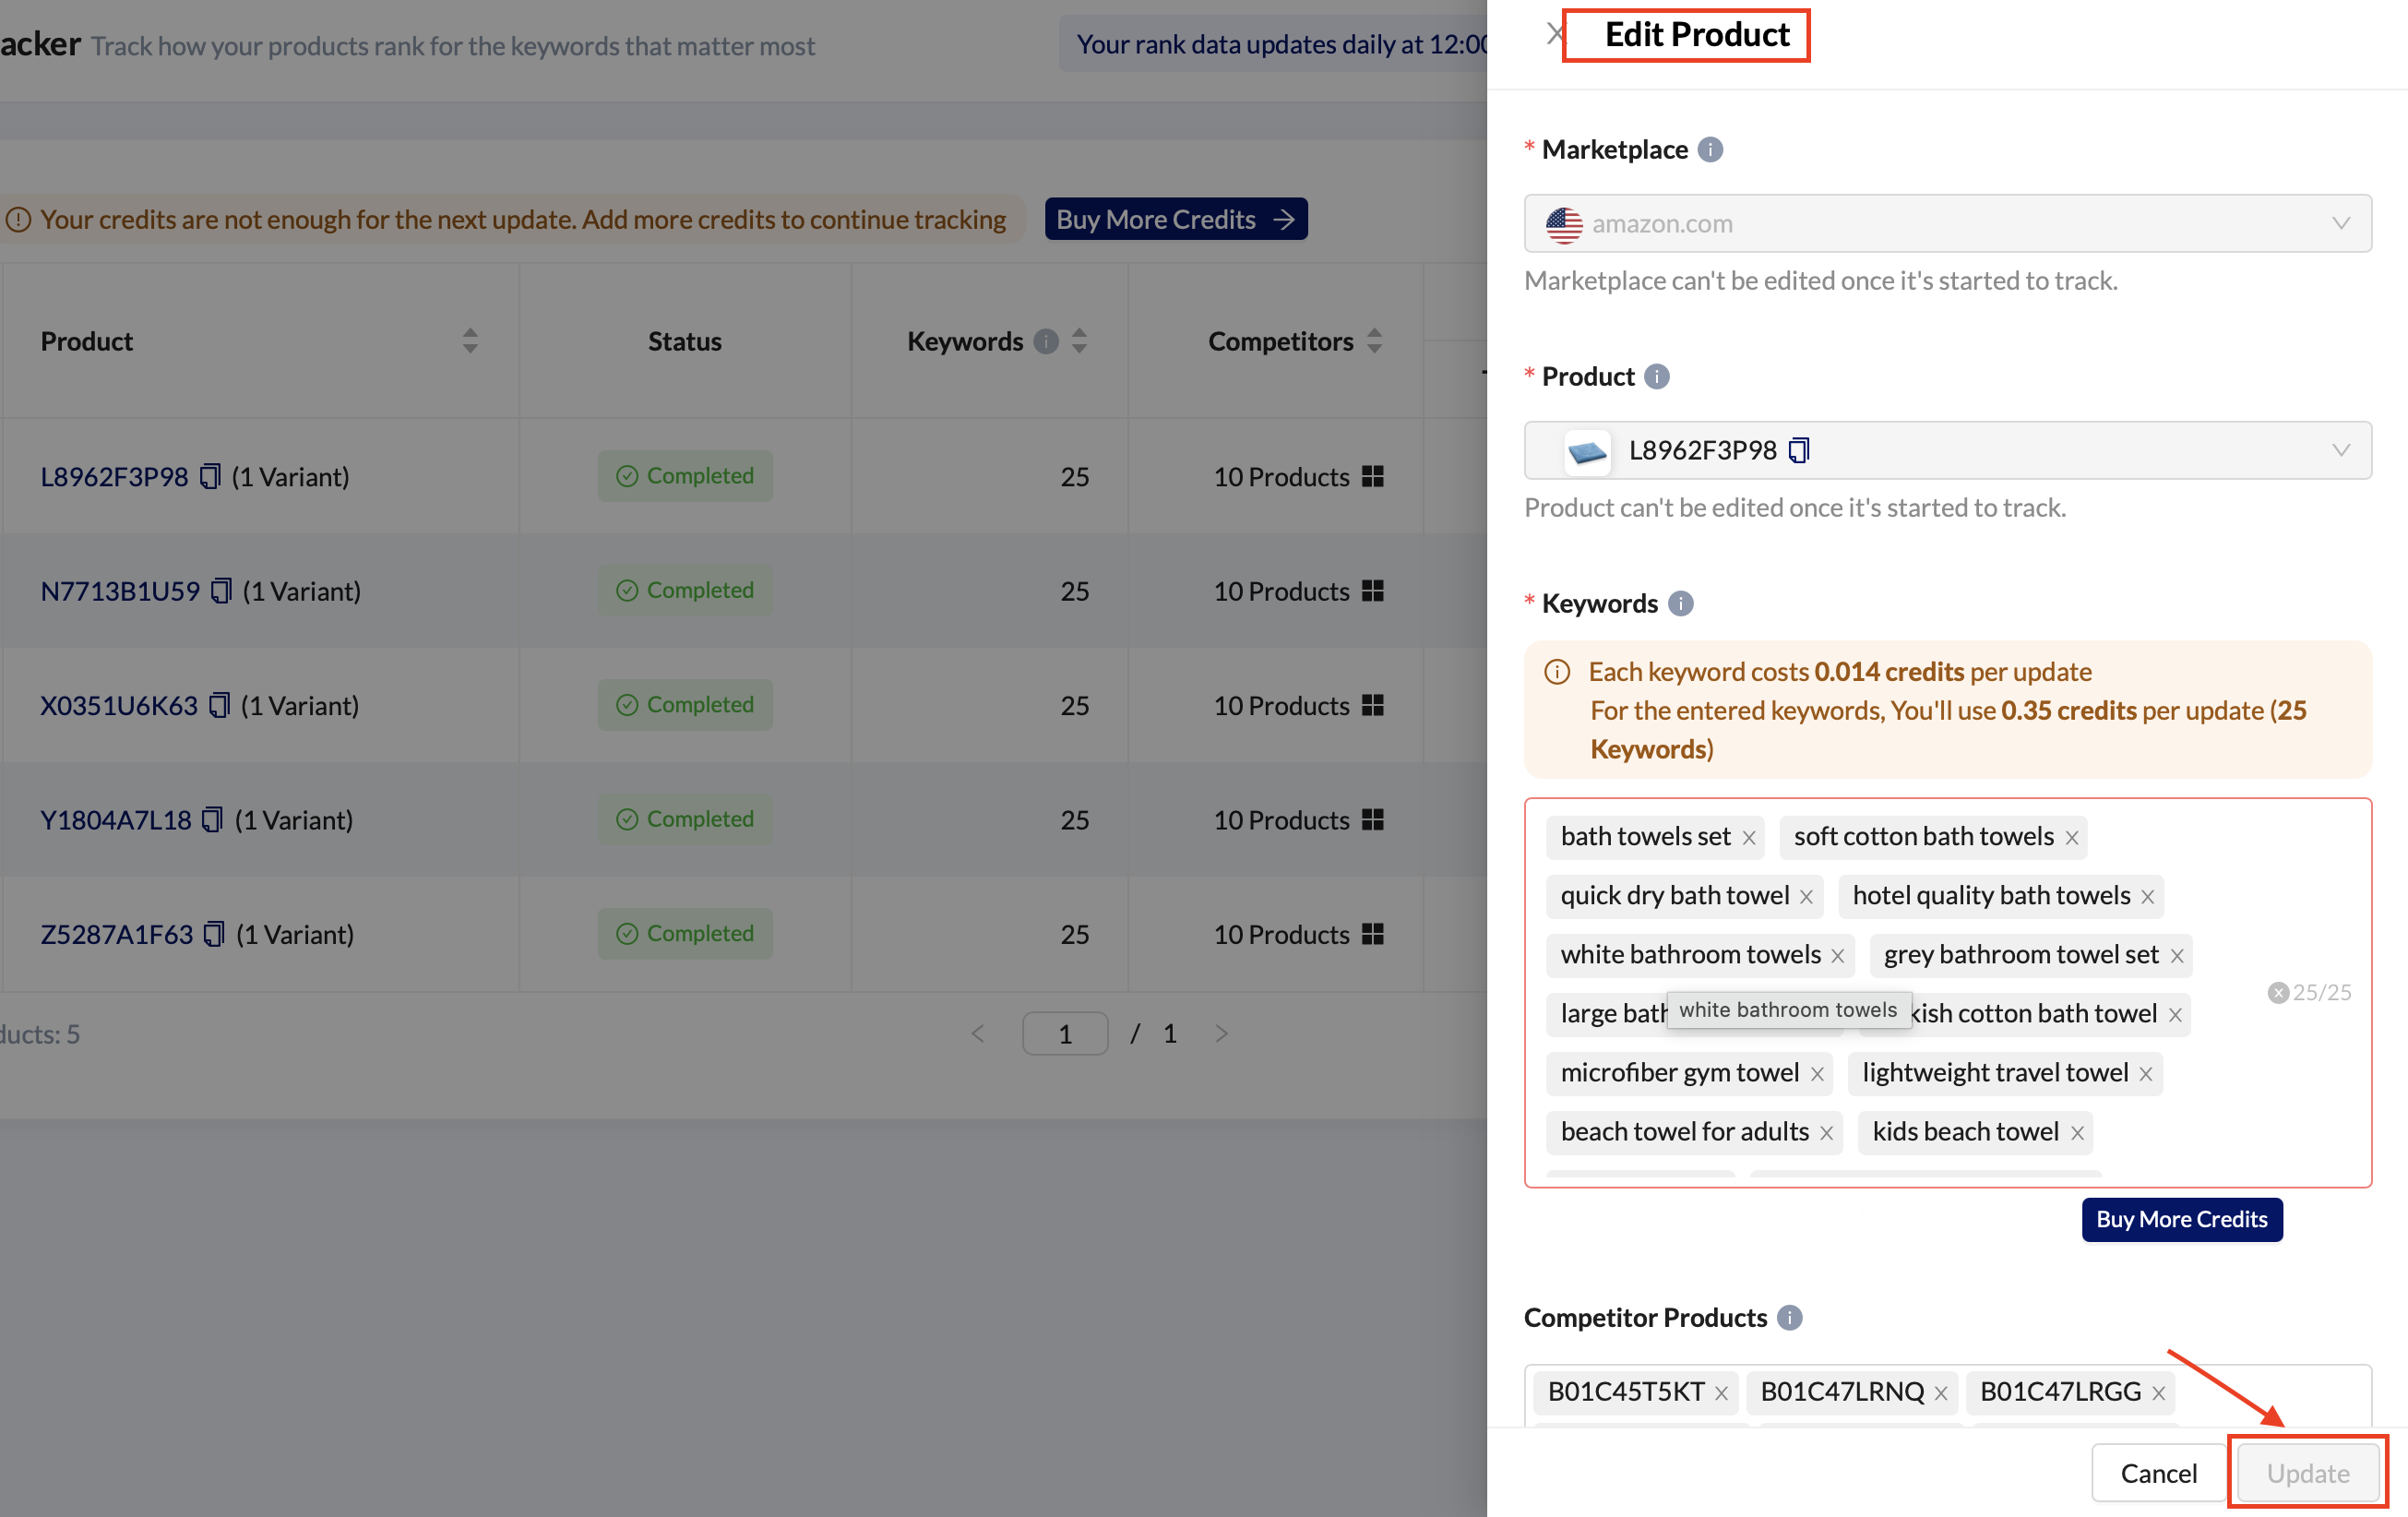Click the Marketplace info icon
Screen dimensions: 2408x1517
1710,150
